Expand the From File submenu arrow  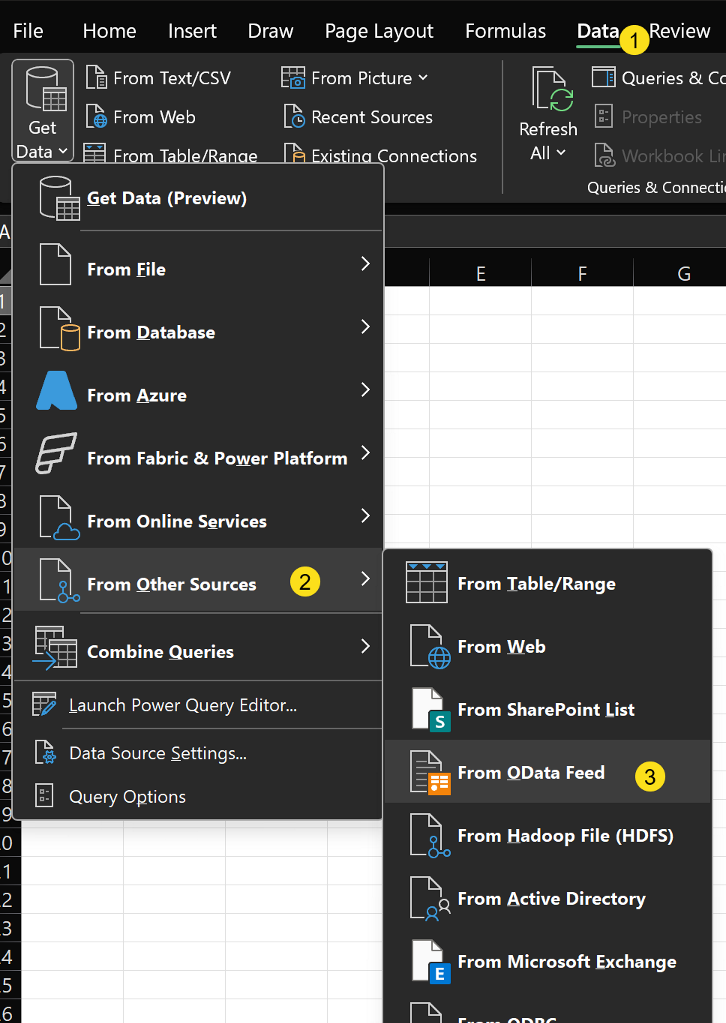click(x=365, y=264)
